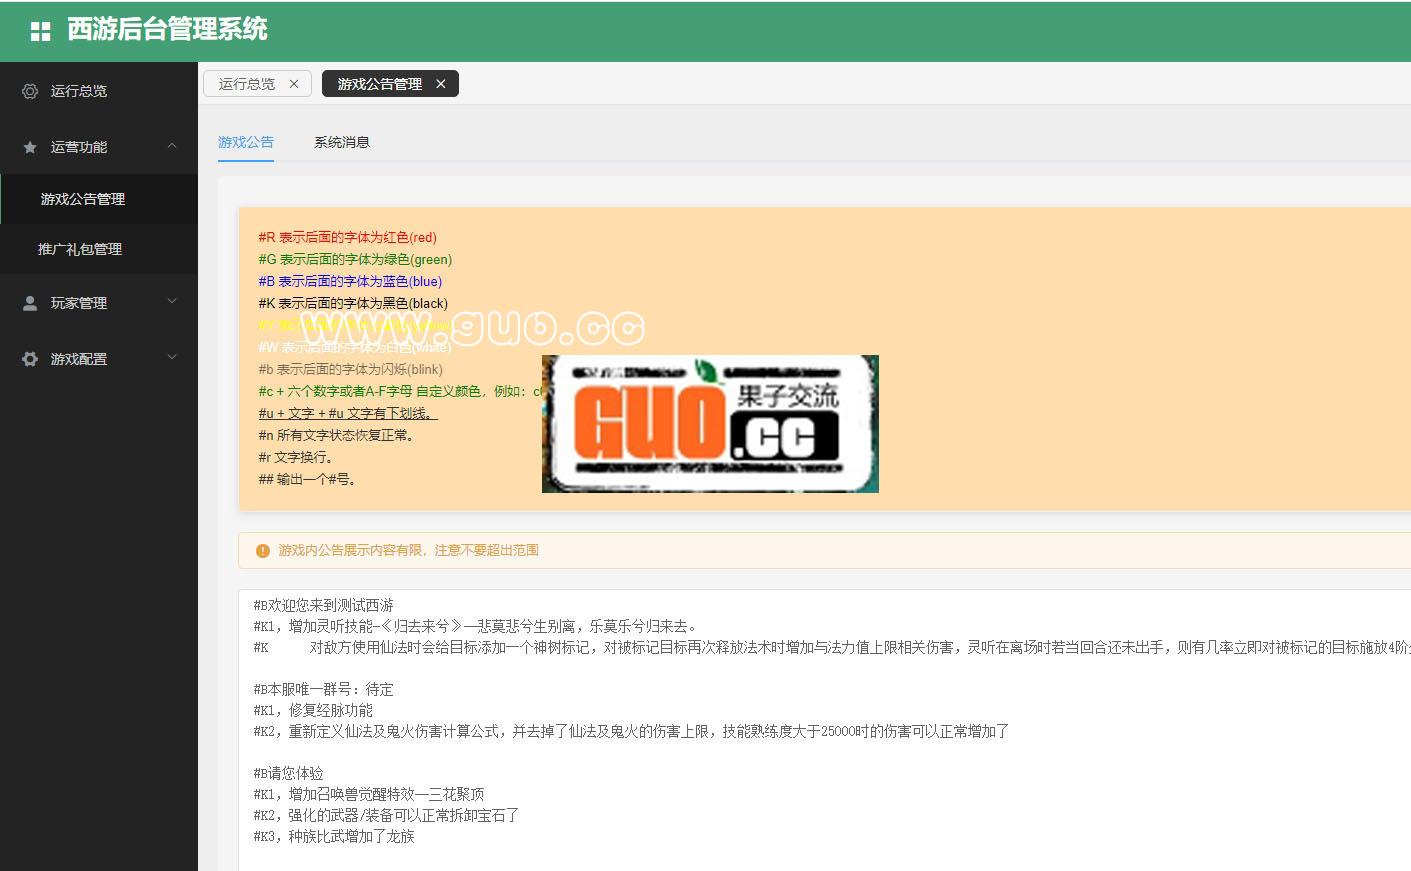Click the #B请您体验 line

point(288,773)
